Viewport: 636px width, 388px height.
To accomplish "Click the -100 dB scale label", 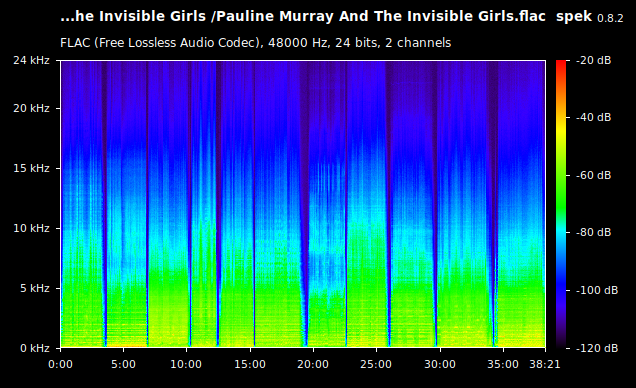I will 597,290.
